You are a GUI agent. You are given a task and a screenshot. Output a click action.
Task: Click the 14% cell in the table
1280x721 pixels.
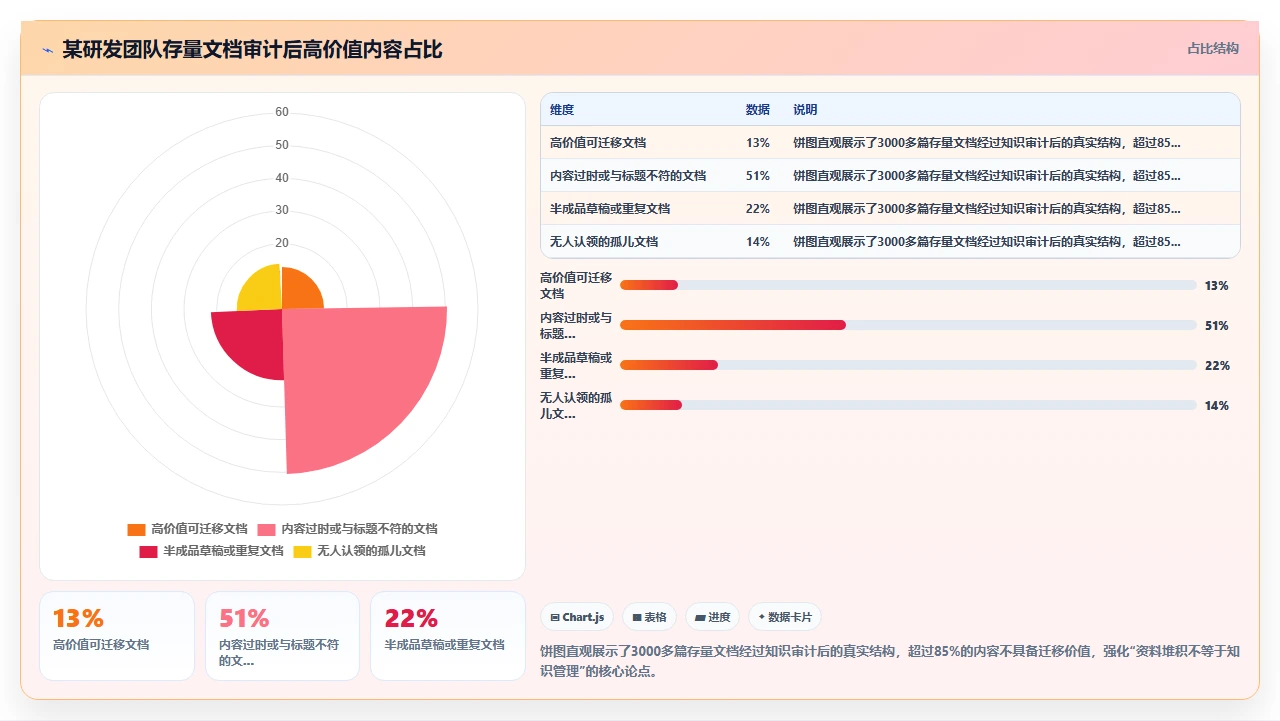coord(758,242)
